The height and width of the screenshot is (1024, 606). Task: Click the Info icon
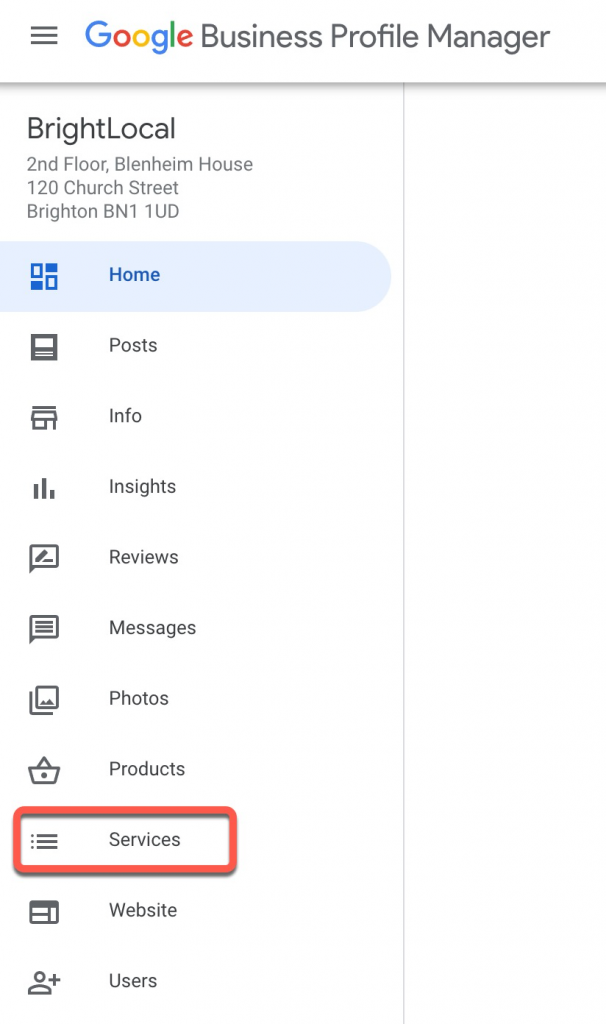pos(44,416)
